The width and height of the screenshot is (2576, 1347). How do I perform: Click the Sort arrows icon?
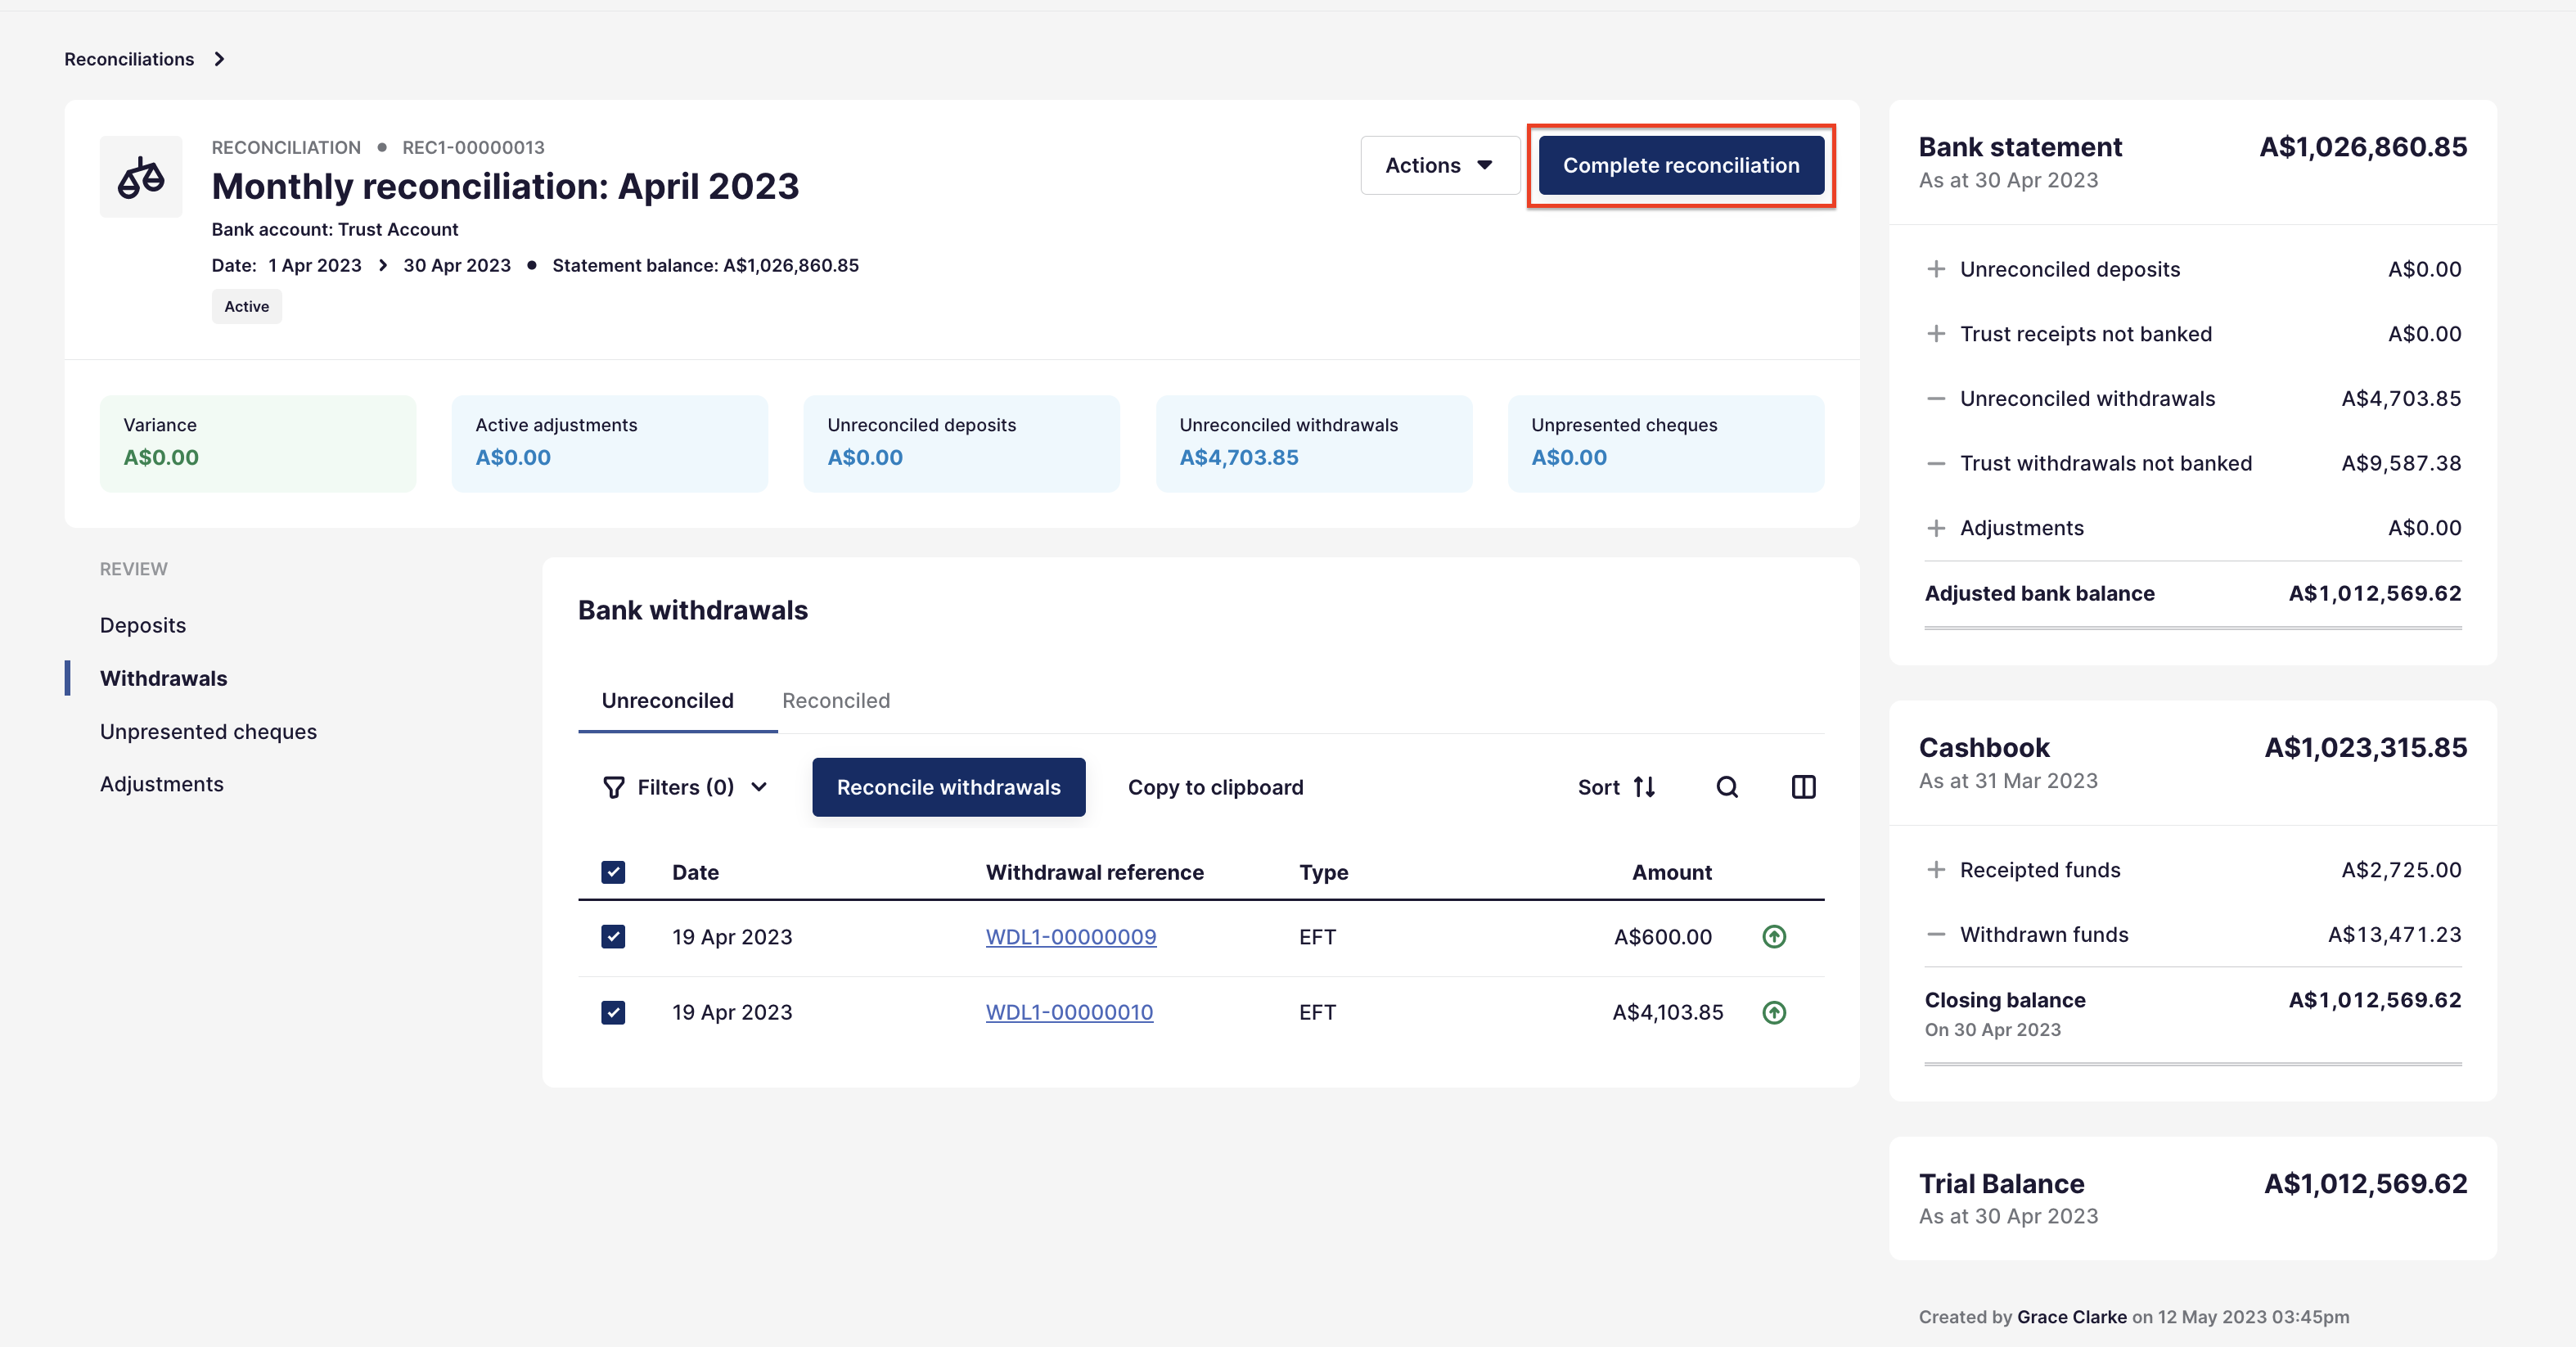(x=1645, y=787)
